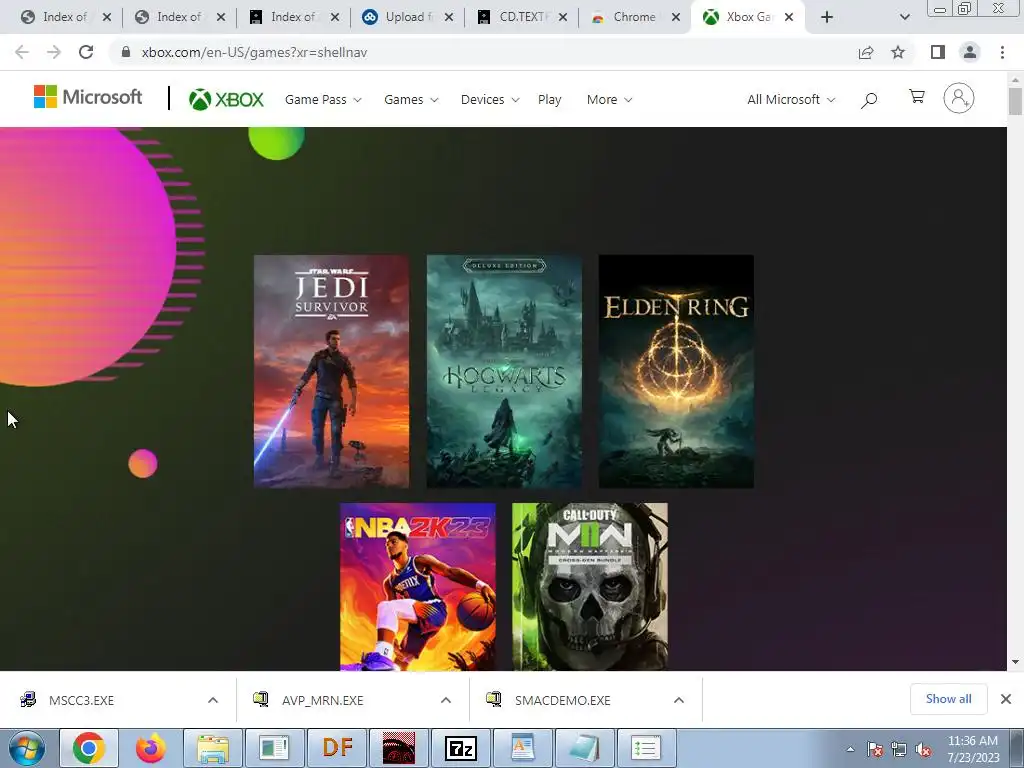Open Call of Duty MWII game cover
Screen dimensions: 1024x768
tap(590, 586)
